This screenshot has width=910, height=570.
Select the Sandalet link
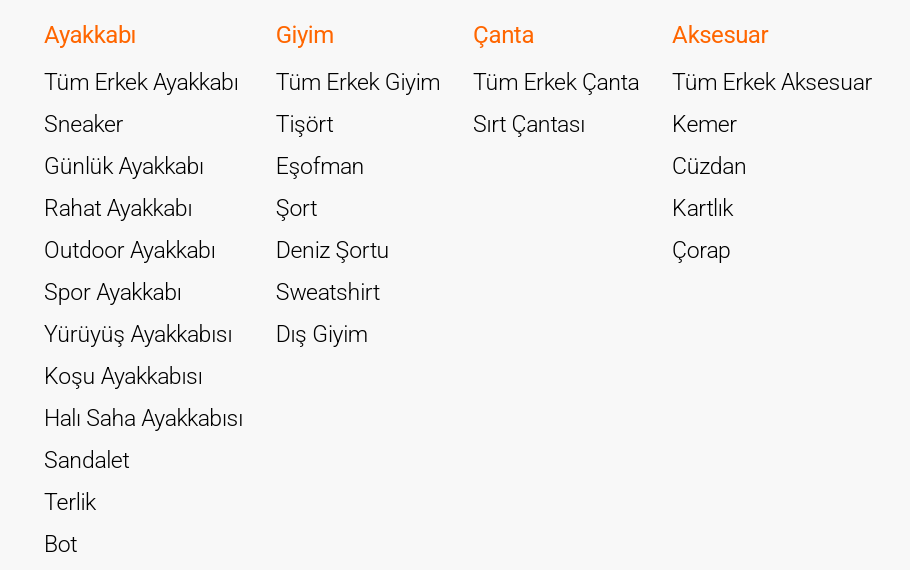tap(87, 460)
